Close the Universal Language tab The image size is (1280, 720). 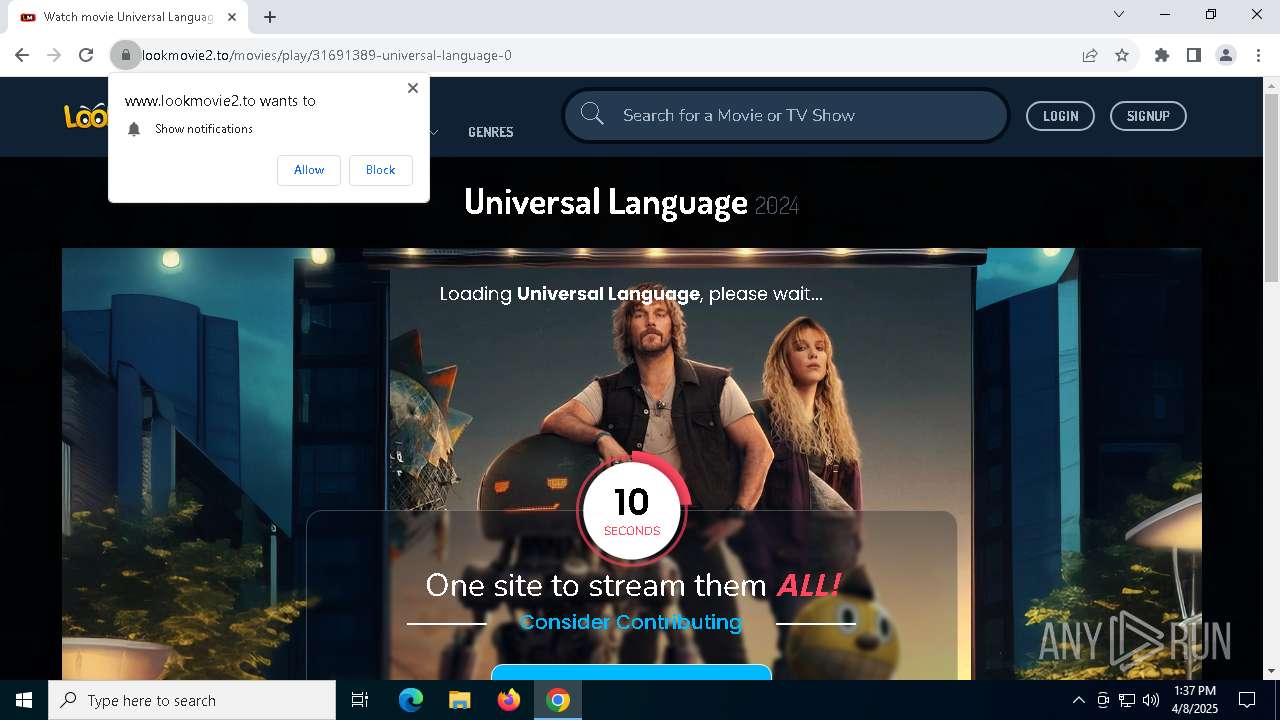232,17
